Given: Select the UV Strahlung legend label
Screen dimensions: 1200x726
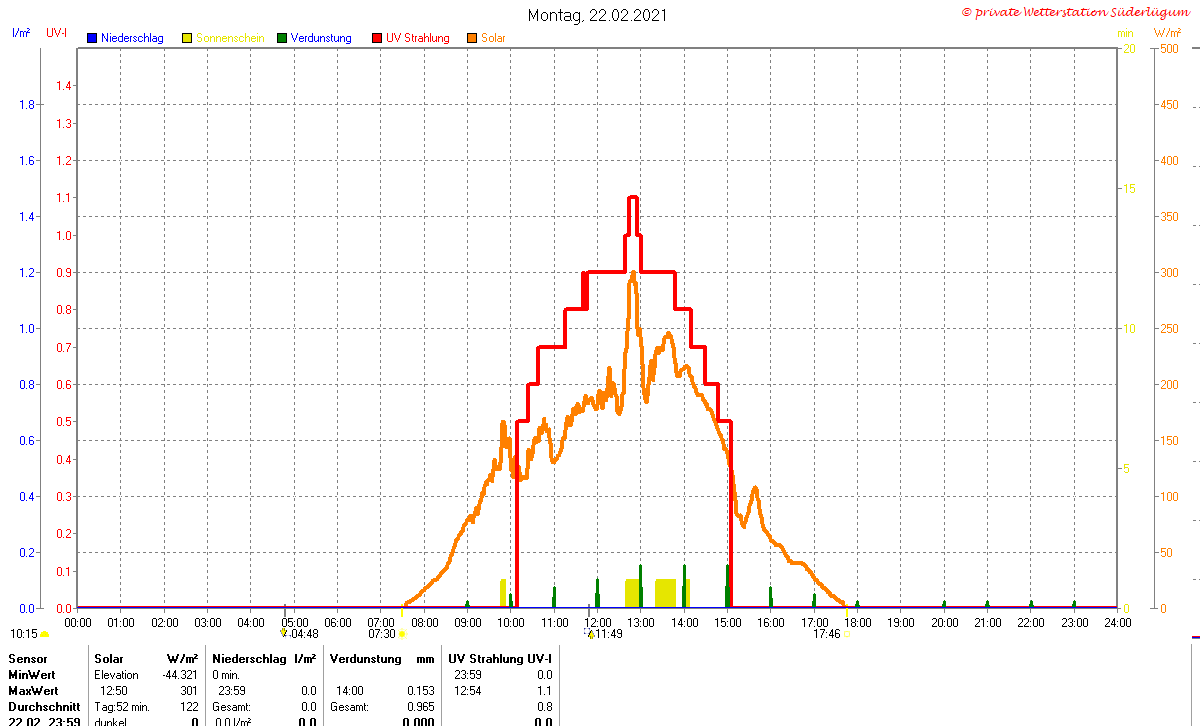Looking at the screenshot, I should pyautogui.click(x=418, y=38).
